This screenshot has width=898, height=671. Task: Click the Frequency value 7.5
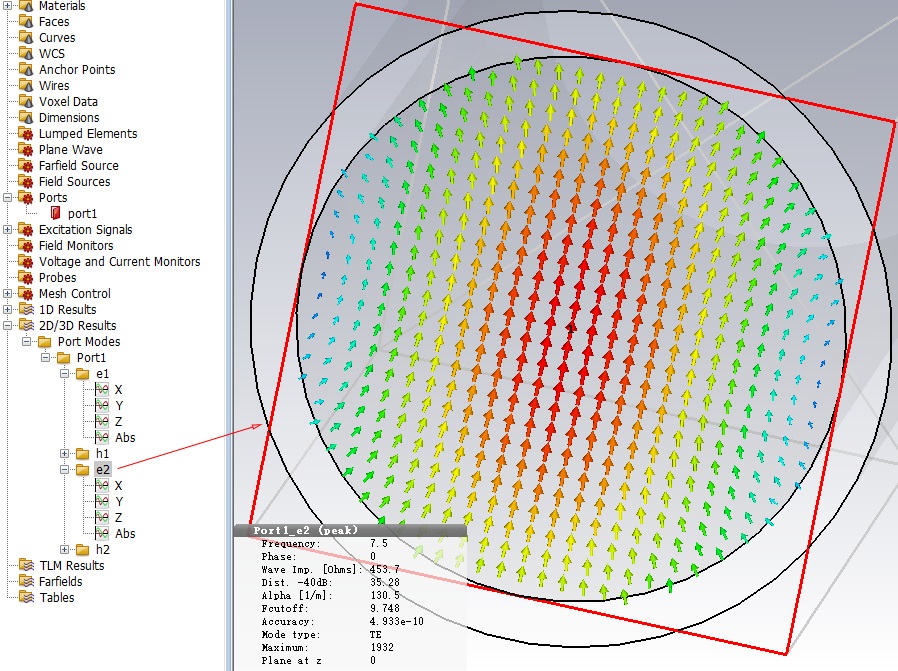379,544
